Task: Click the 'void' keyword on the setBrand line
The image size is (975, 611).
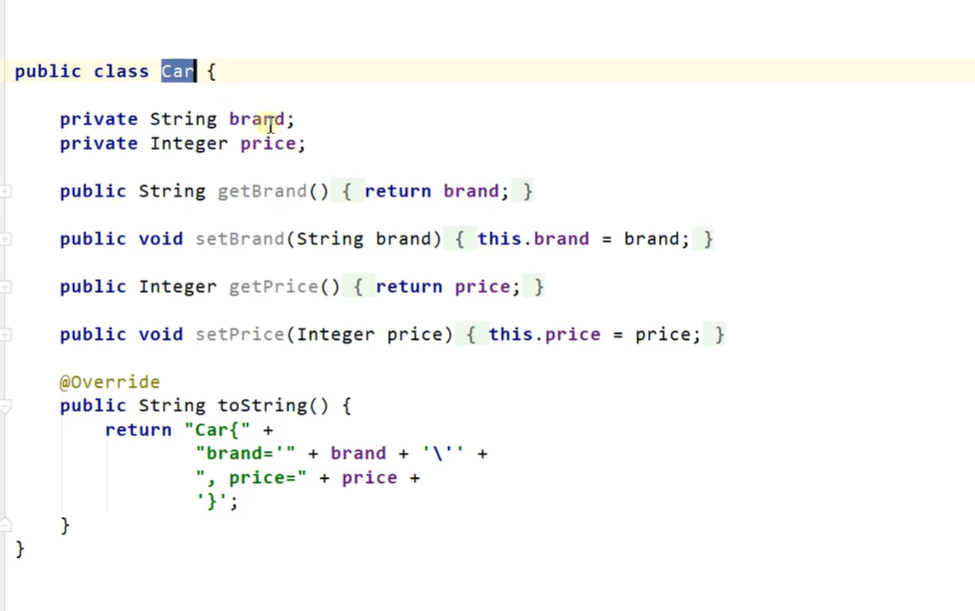Action: pyautogui.click(x=160, y=239)
